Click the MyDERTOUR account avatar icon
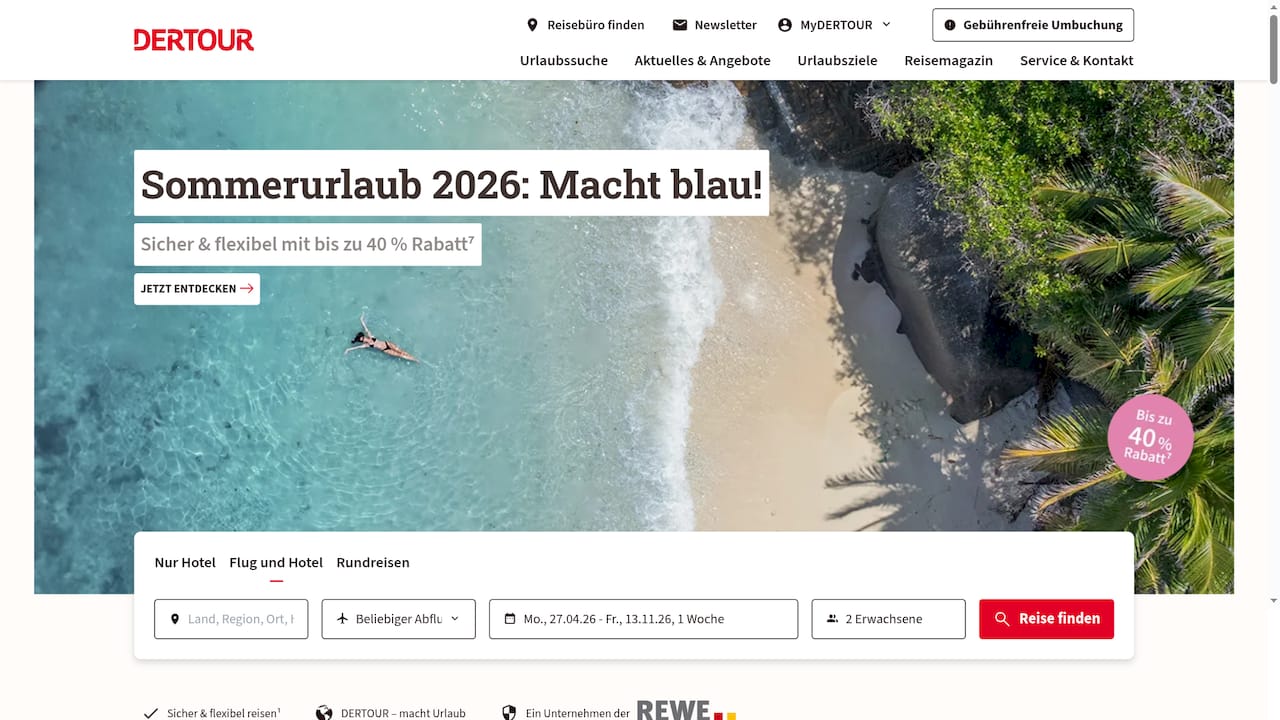This screenshot has height=720, width=1280. pyautogui.click(x=785, y=25)
